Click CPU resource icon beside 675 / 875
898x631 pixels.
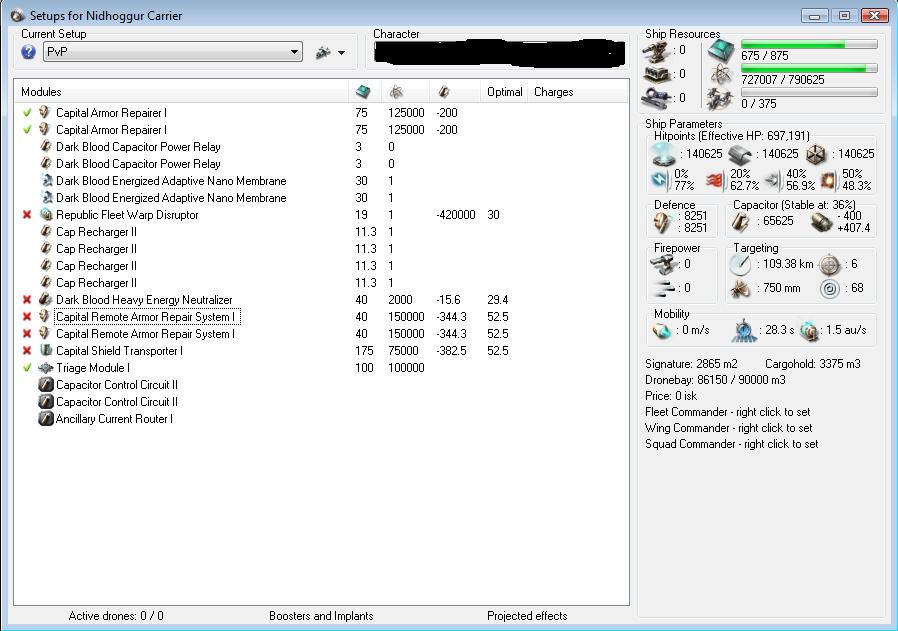(720, 51)
